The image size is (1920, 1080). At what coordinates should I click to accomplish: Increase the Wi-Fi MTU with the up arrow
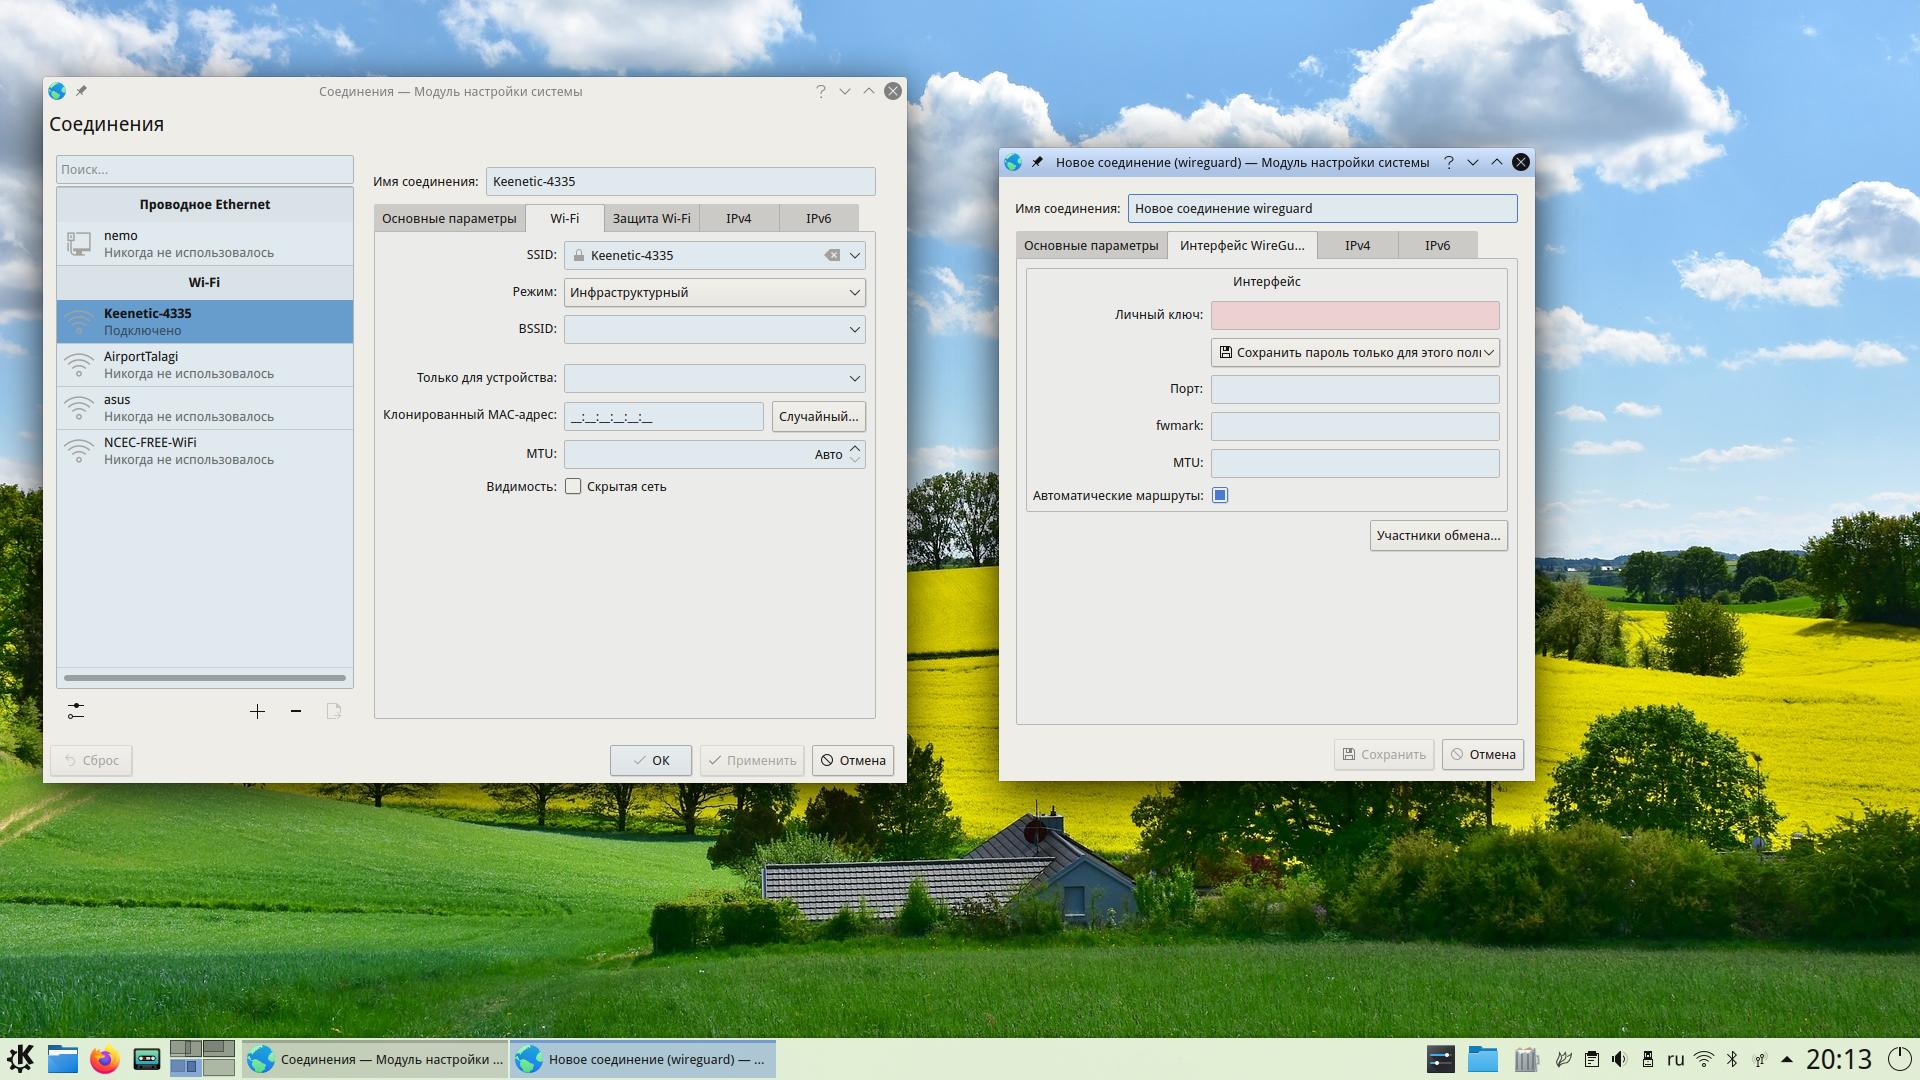coord(855,448)
